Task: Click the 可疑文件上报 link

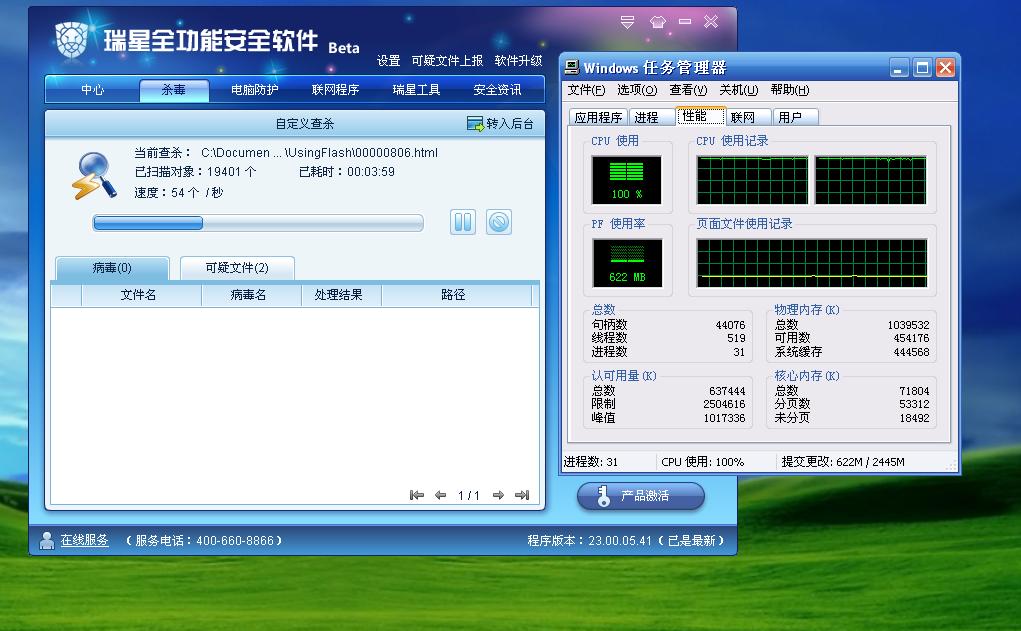Action: click(447, 61)
